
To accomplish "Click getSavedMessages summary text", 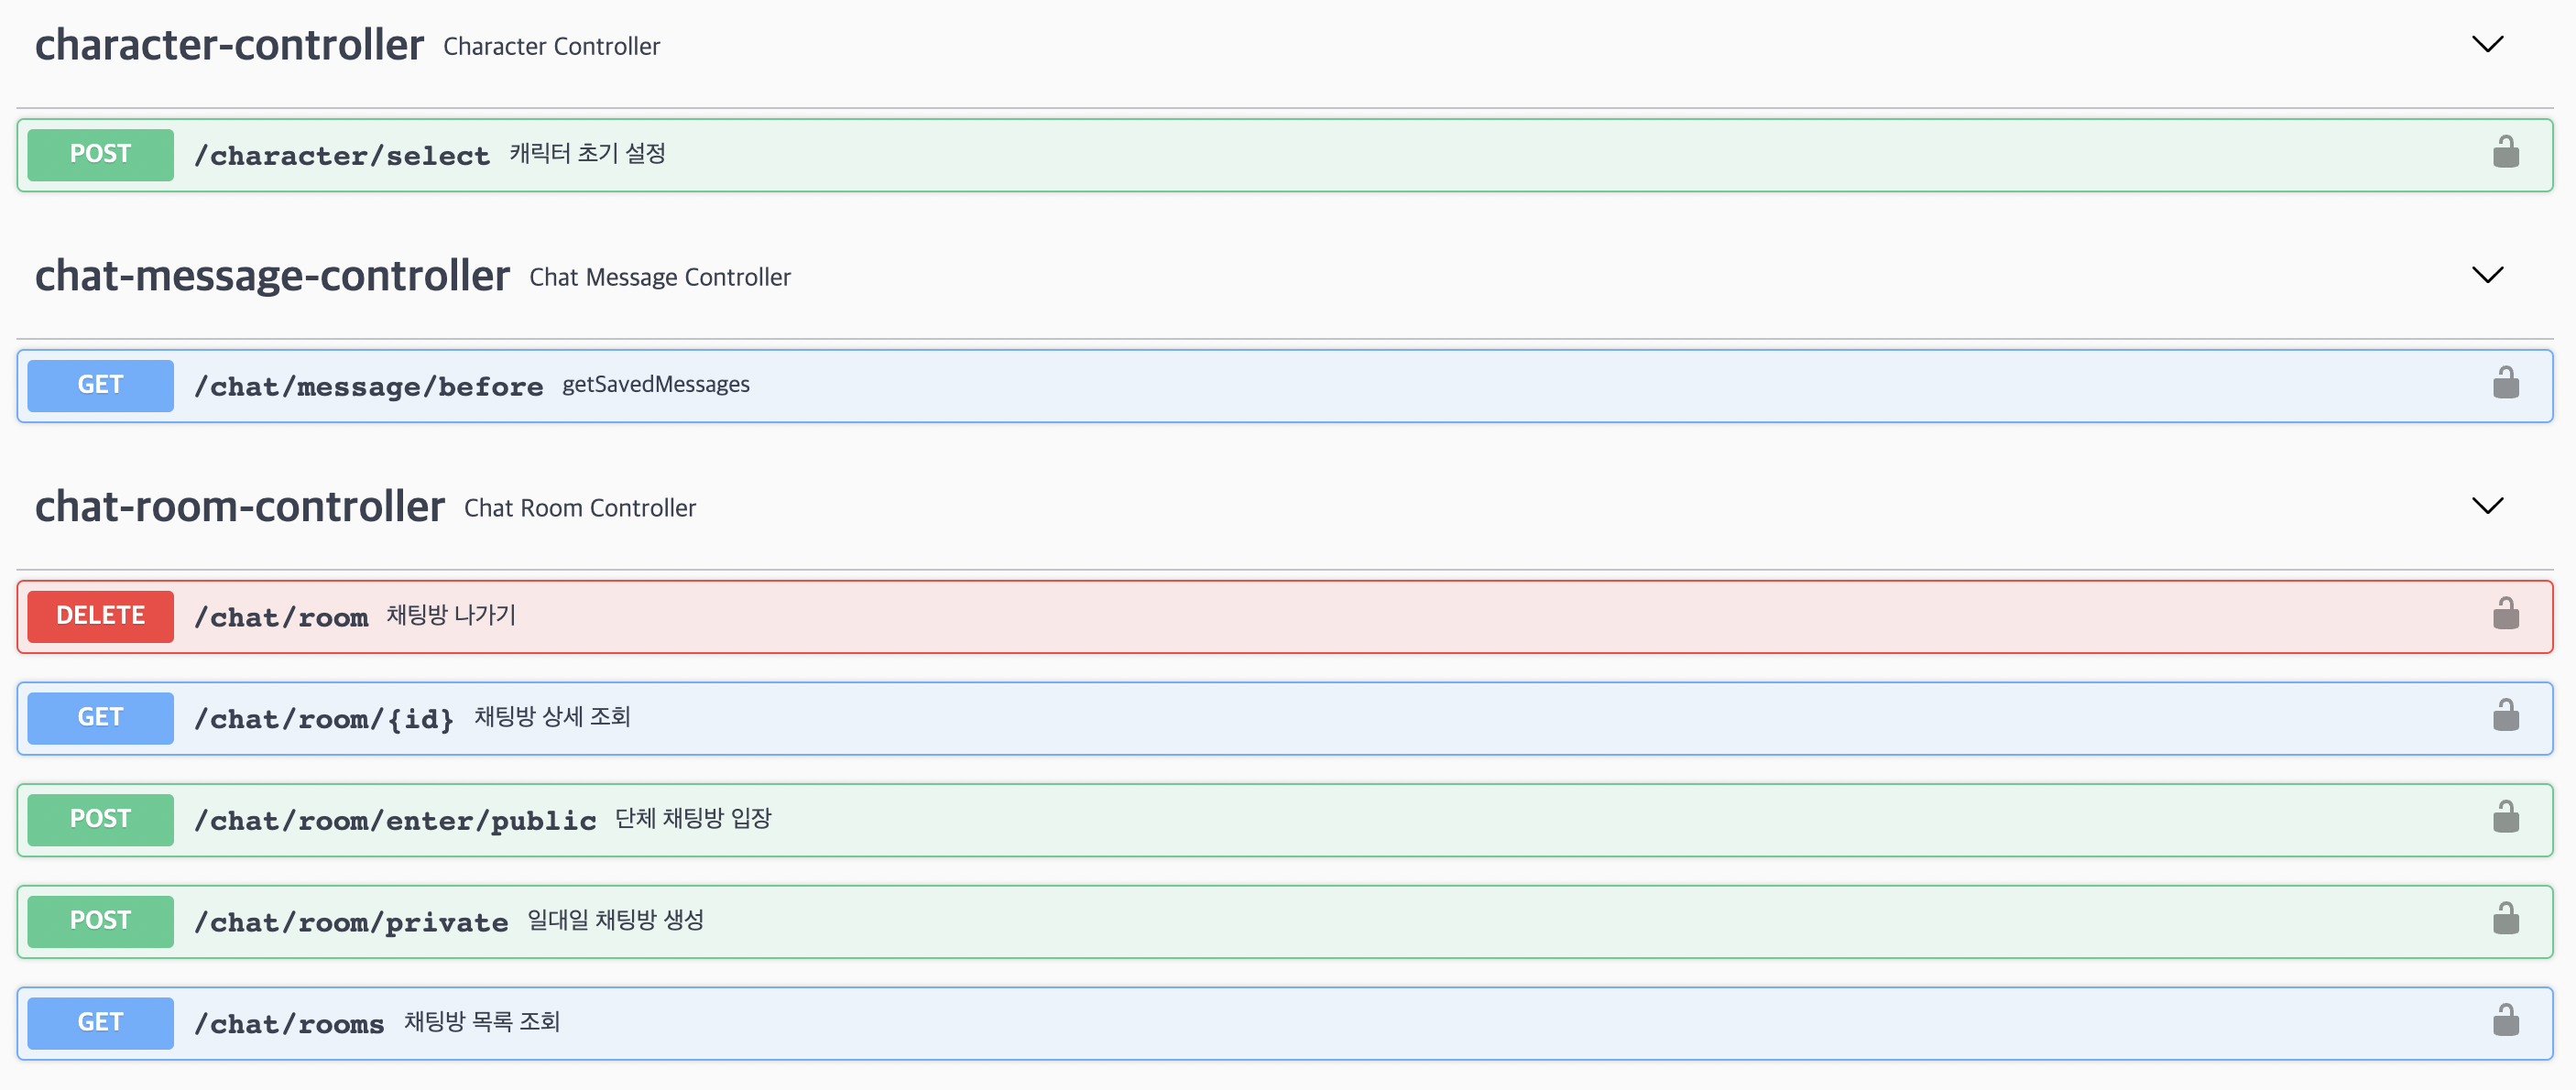I will pyautogui.click(x=655, y=385).
